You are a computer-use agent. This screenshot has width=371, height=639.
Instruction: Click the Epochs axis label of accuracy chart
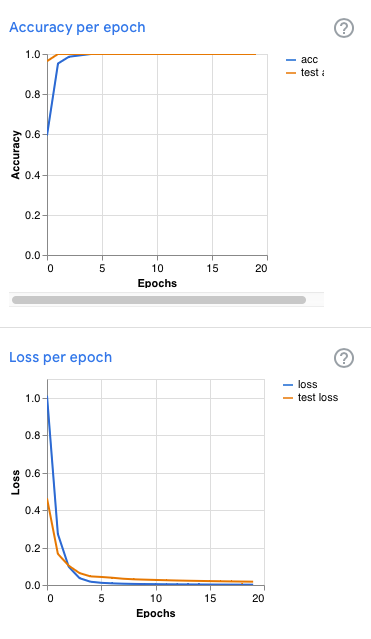coord(157,283)
